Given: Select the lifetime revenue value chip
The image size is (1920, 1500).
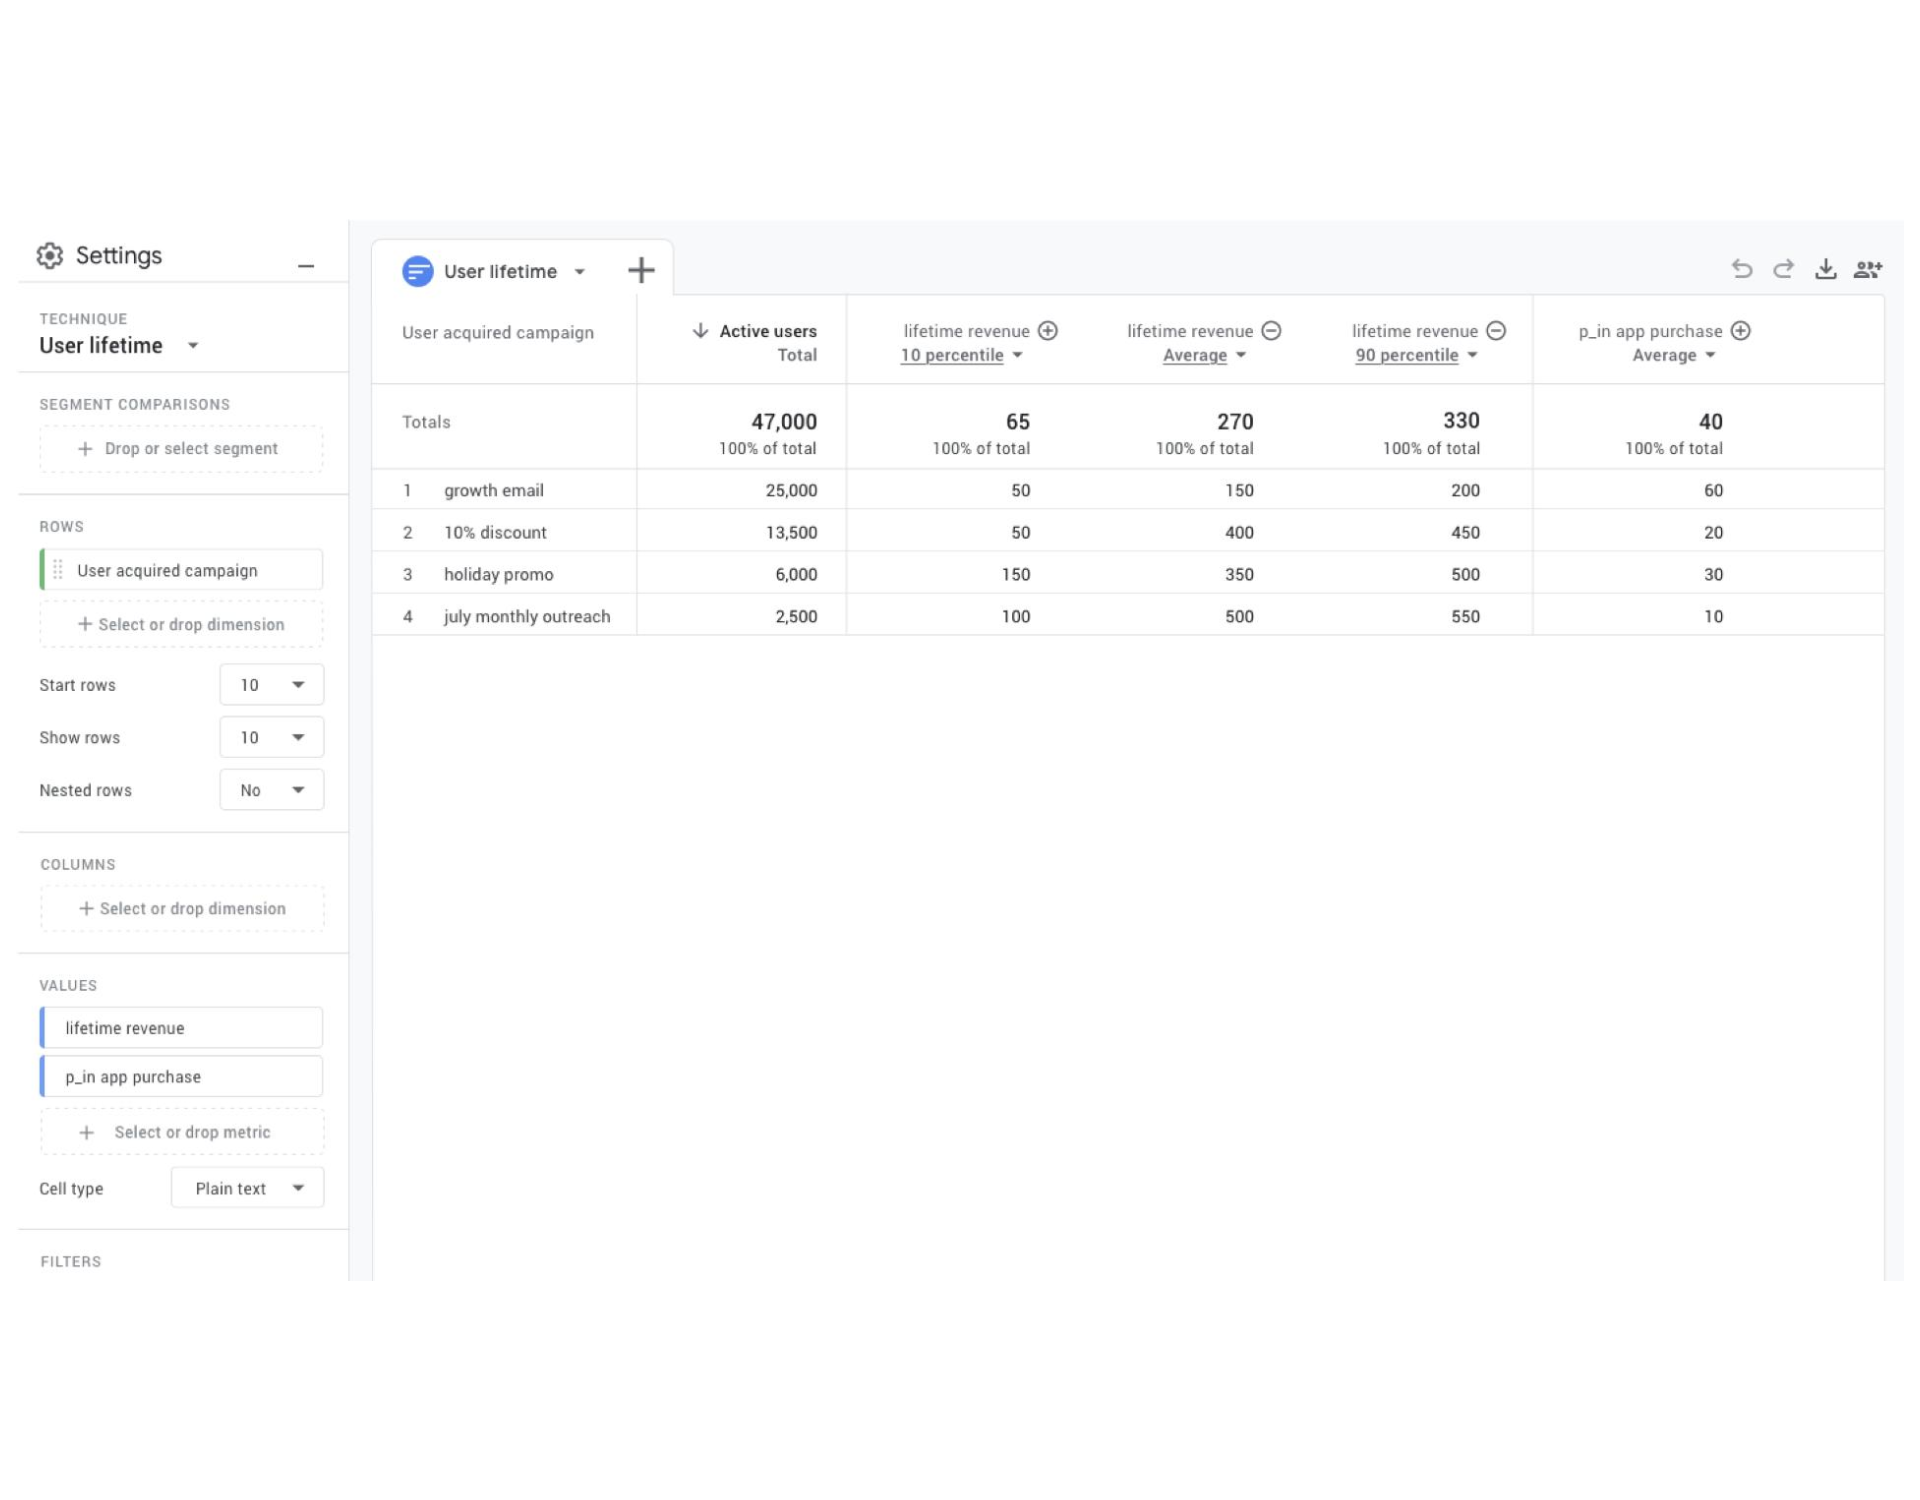Looking at the screenshot, I should point(181,1028).
